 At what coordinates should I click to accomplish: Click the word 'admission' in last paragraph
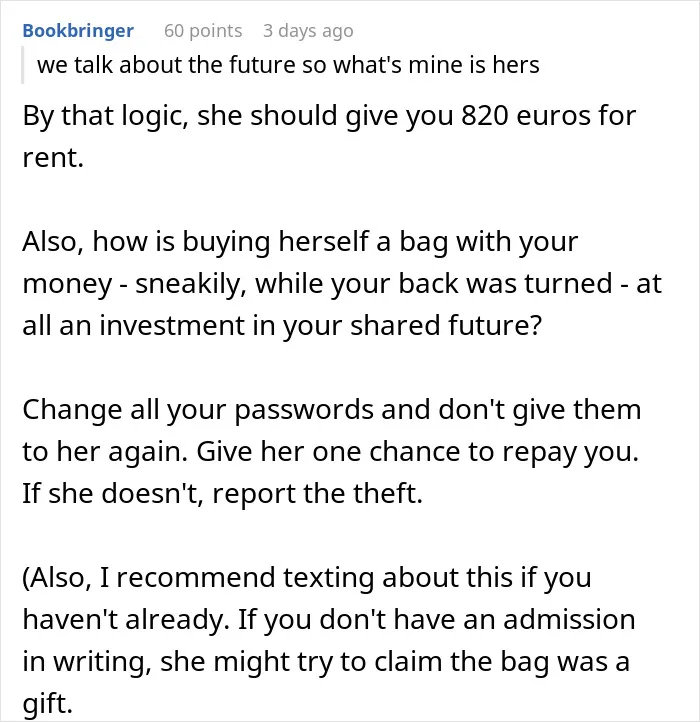pos(569,619)
